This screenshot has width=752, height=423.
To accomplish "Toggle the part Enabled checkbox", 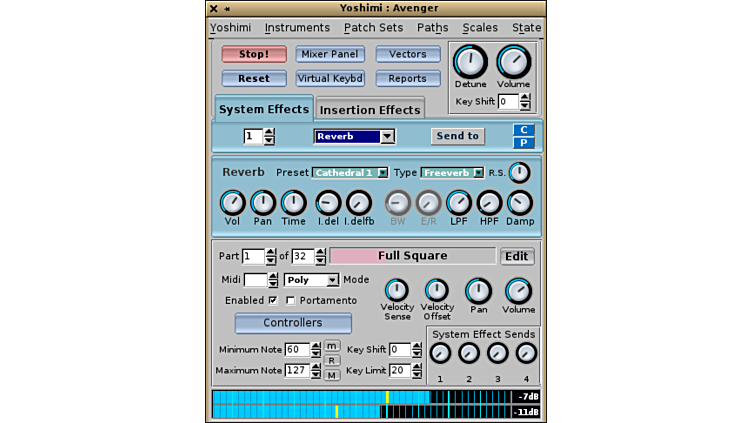I will 273,300.
